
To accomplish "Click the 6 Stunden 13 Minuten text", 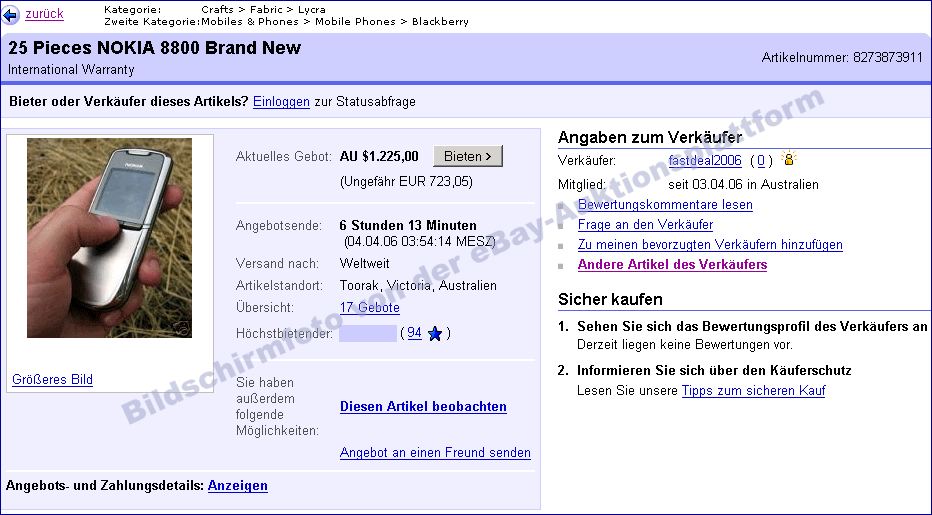I will pyautogui.click(x=408, y=225).
